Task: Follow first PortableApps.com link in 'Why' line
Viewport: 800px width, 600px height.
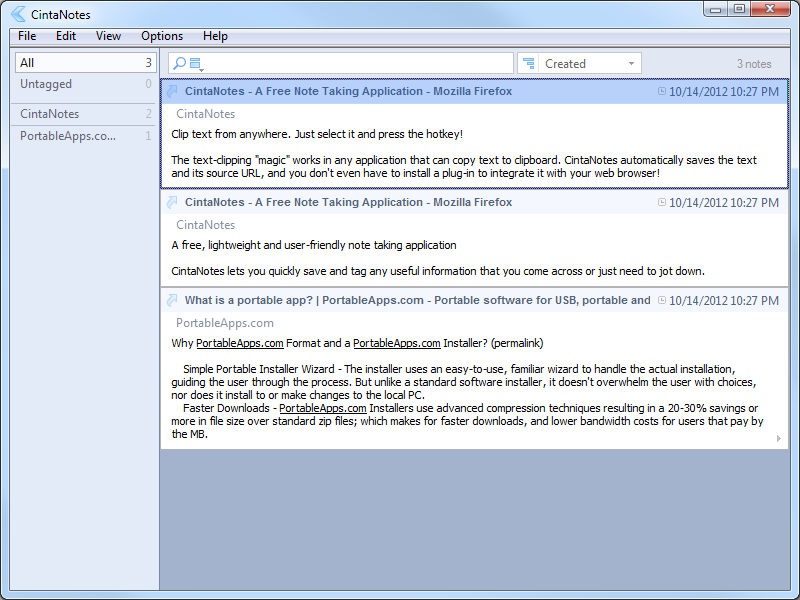Action: (x=240, y=343)
